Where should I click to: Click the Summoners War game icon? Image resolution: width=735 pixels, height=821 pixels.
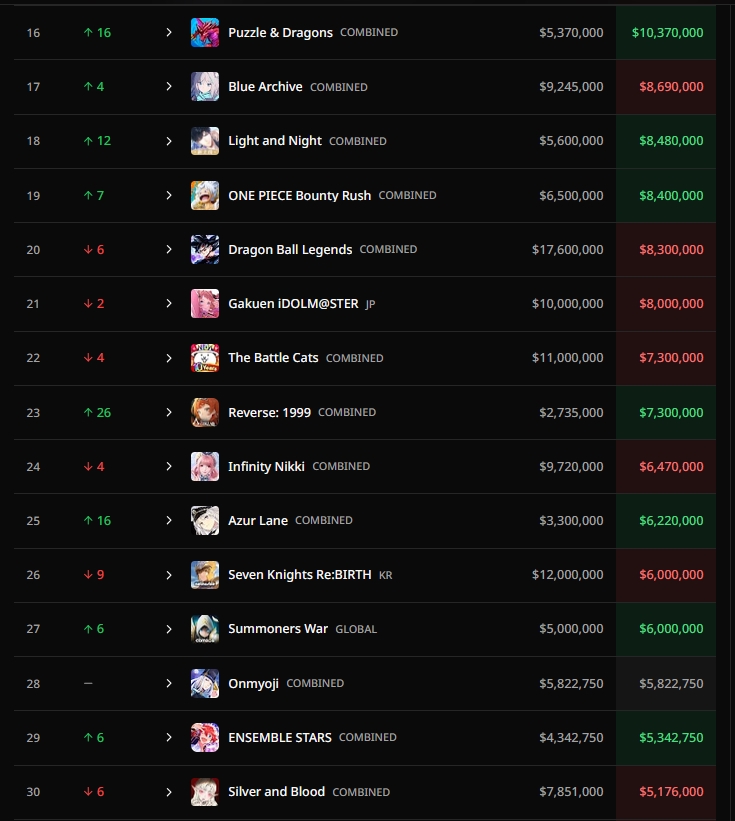205,629
